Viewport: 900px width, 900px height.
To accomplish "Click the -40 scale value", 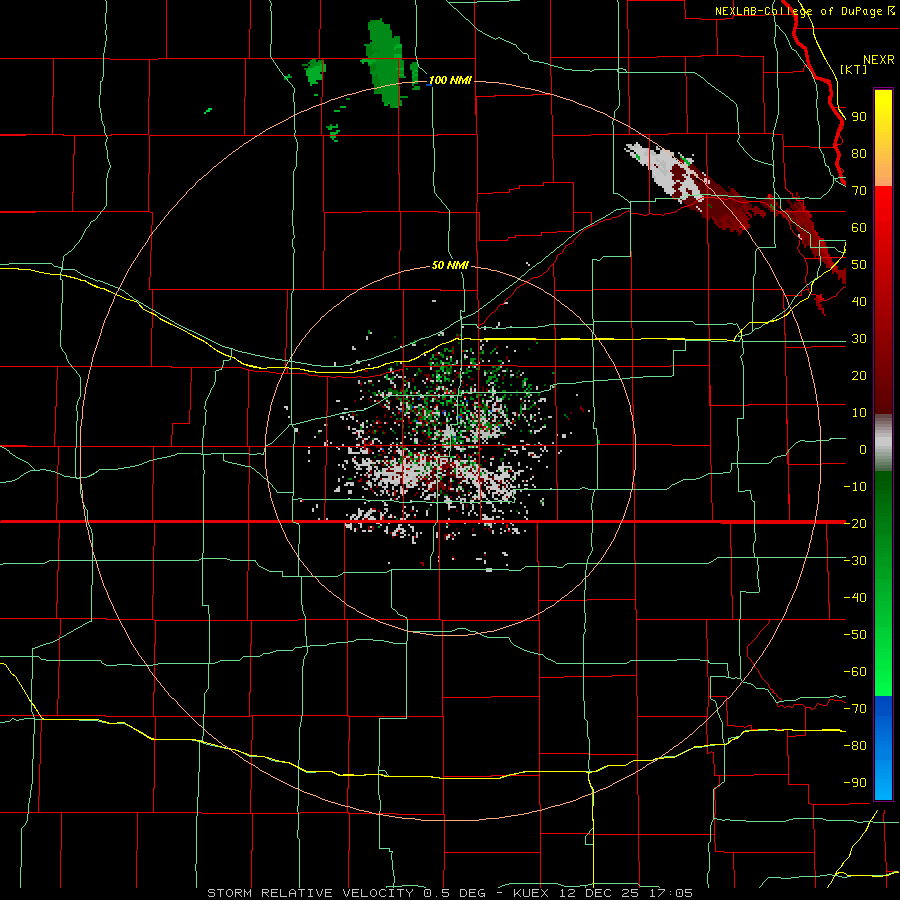I will tap(855, 598).
